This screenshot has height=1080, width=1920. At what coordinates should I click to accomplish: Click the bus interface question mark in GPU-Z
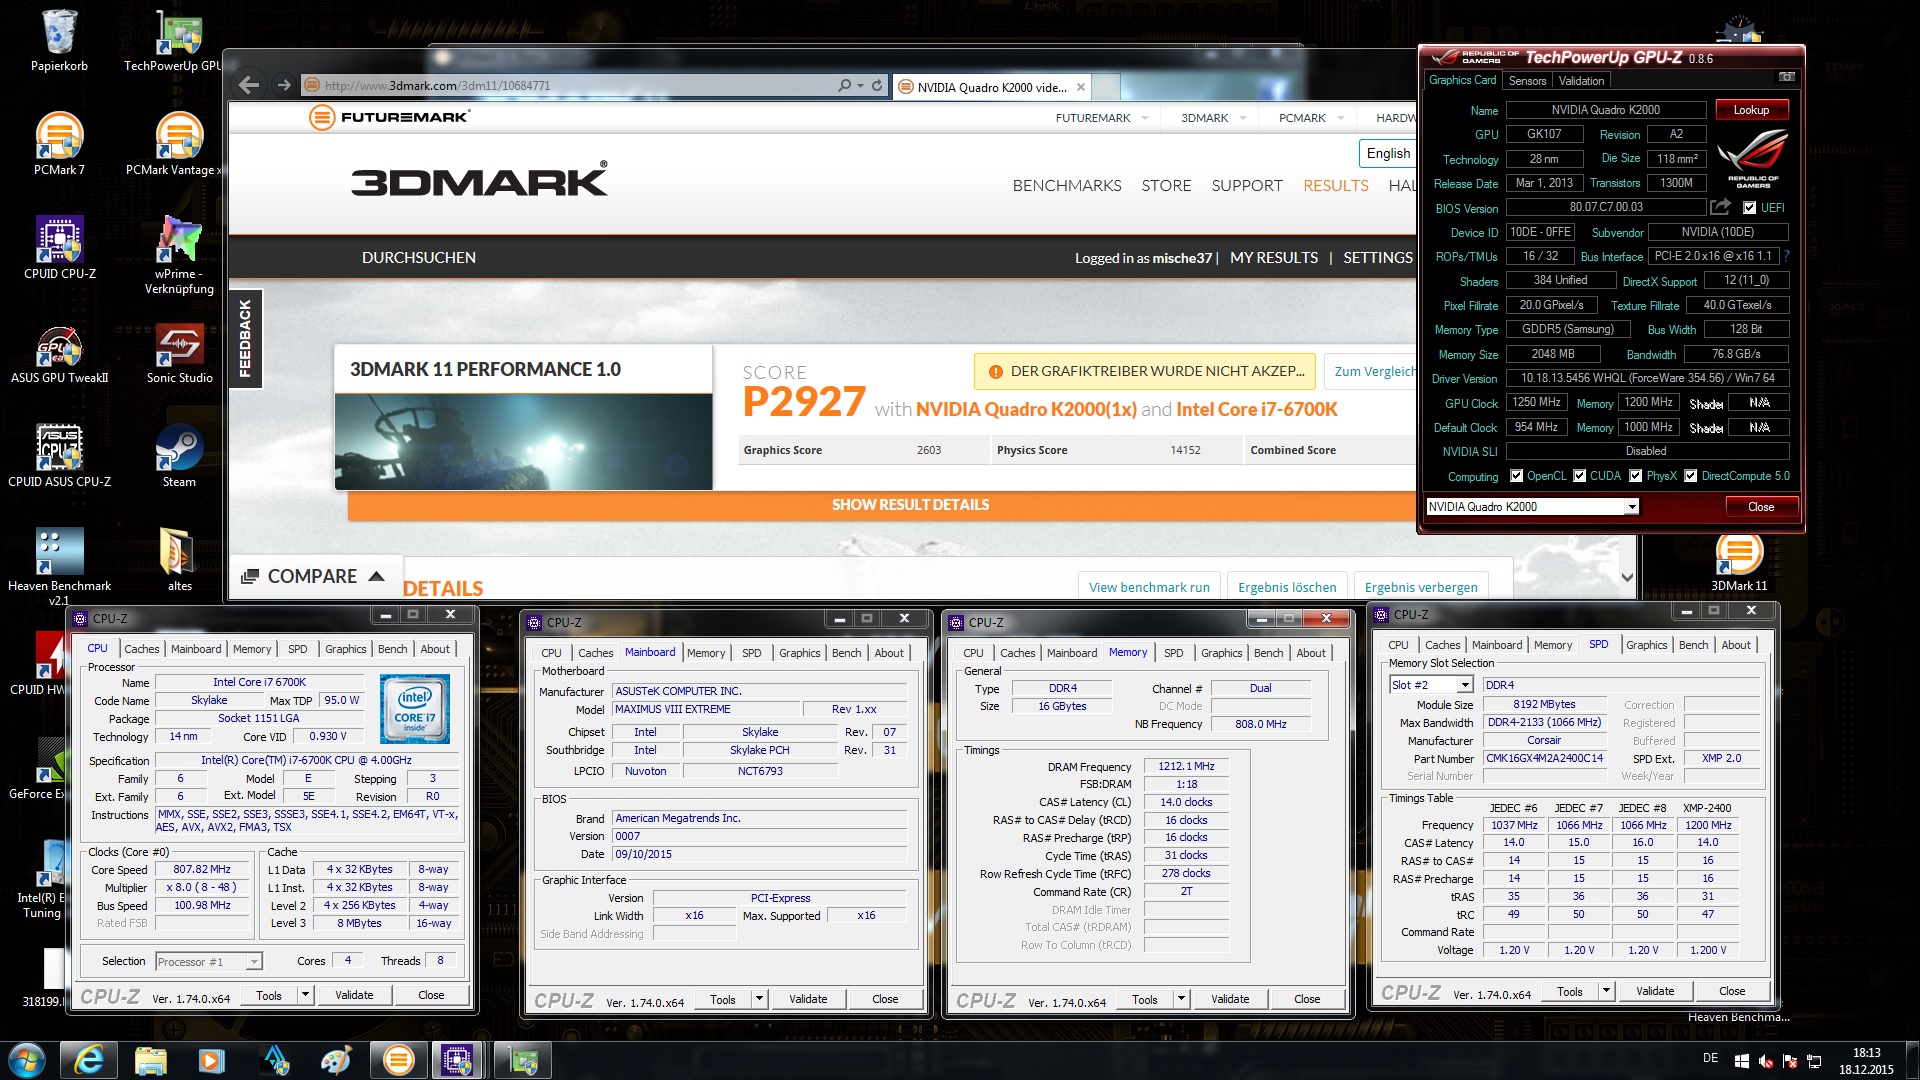(x=1786, y=256)
